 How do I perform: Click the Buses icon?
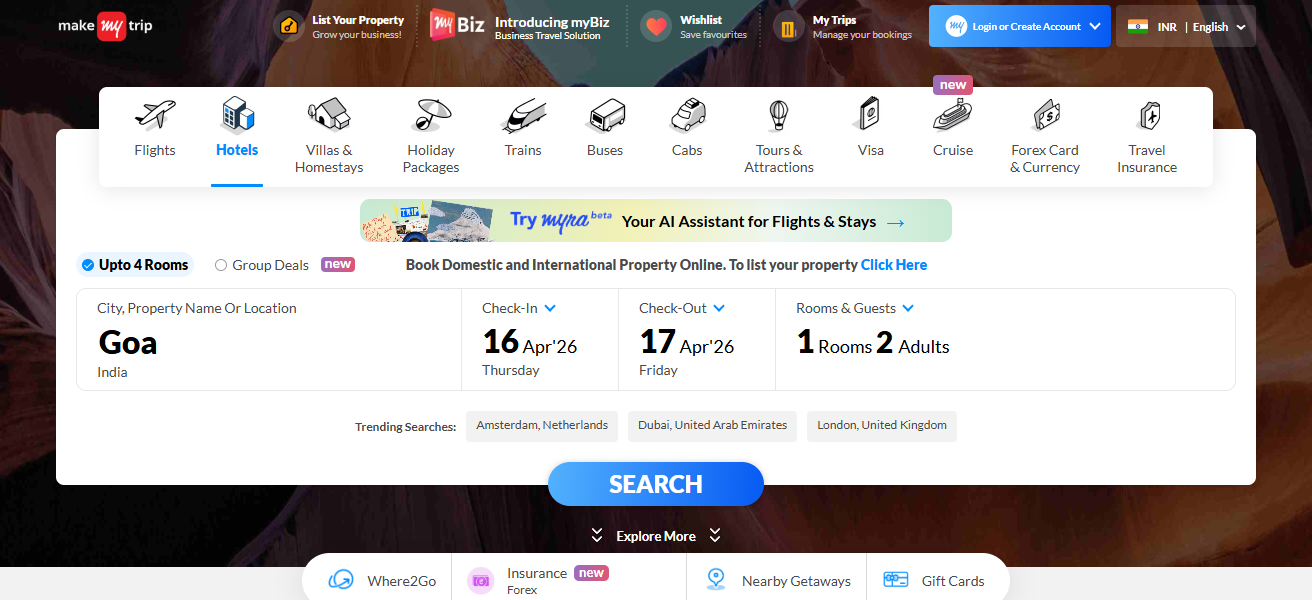[605, 115]
